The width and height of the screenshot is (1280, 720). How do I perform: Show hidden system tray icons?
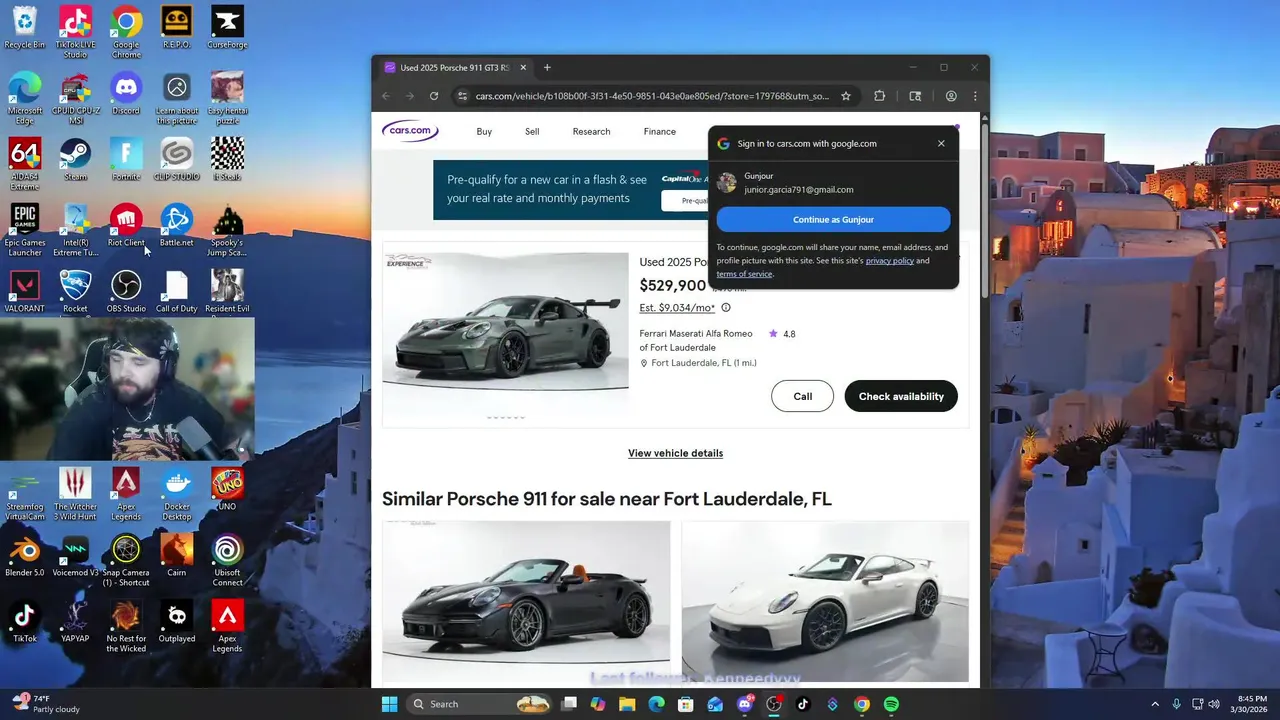1155,704
